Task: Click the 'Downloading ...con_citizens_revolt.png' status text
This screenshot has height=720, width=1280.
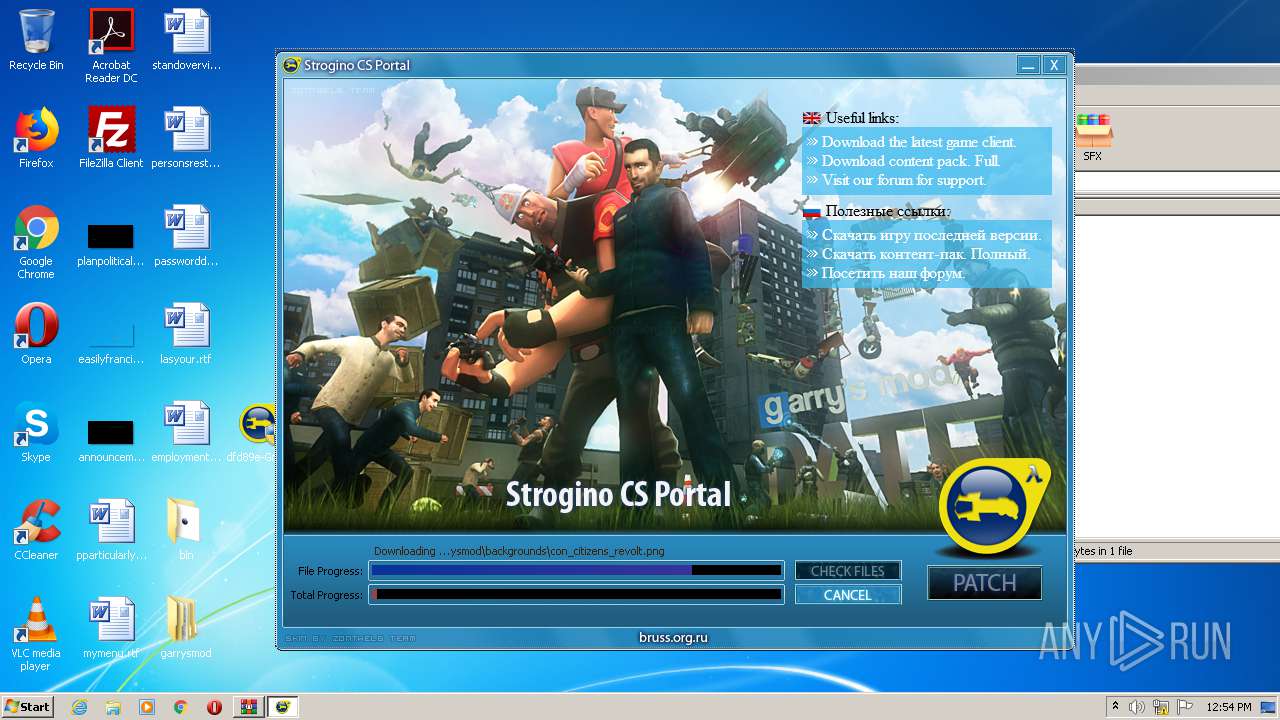Action: tap(519, 551)
